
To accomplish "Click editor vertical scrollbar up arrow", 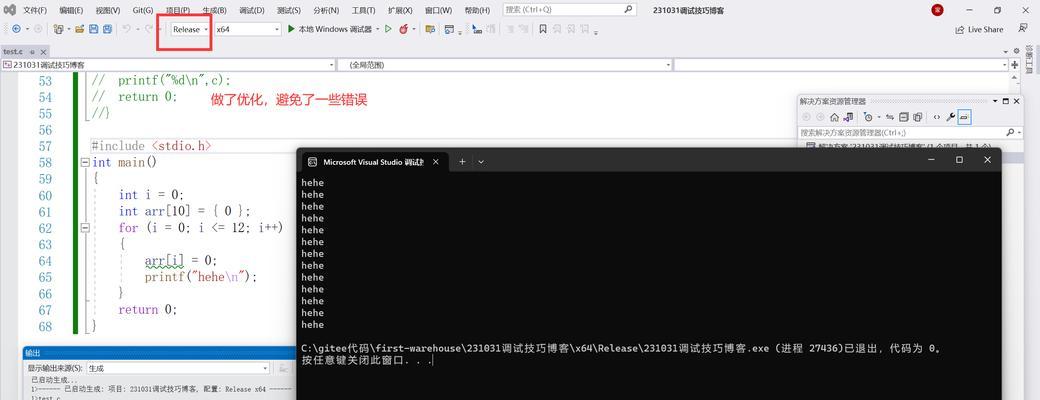I will pyautogui.click(x=1015, y=77).
